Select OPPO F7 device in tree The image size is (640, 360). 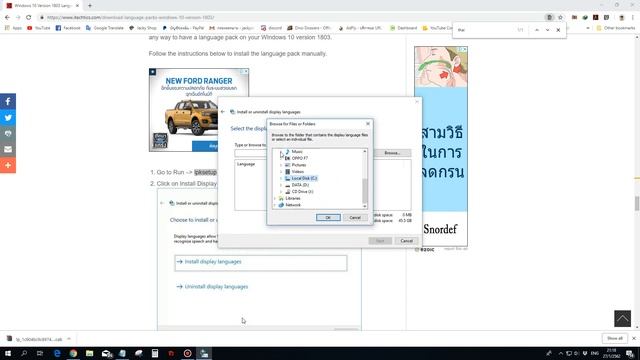tap(300, 158)
